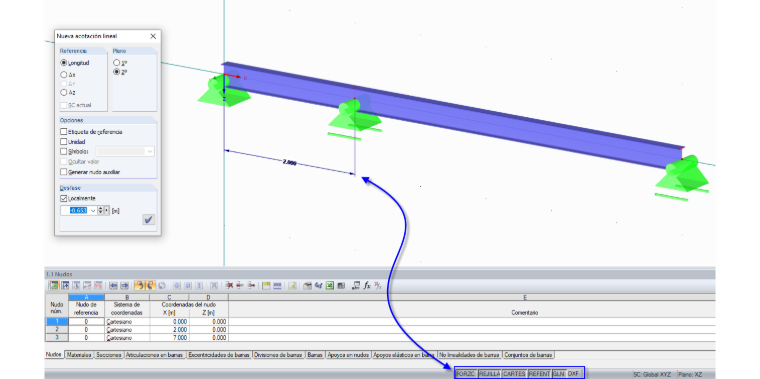Open the Articulaciones en barras tab

pos(155,355)
